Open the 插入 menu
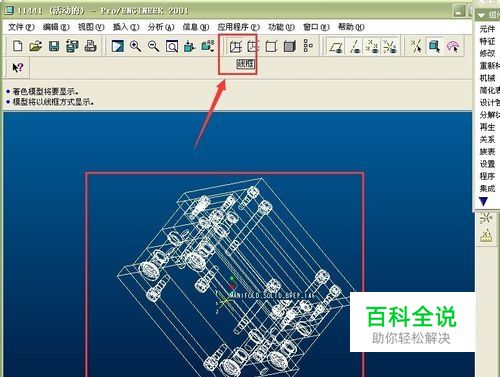The image size is (500, 377). pyautogui.click(x=126, y=27)
